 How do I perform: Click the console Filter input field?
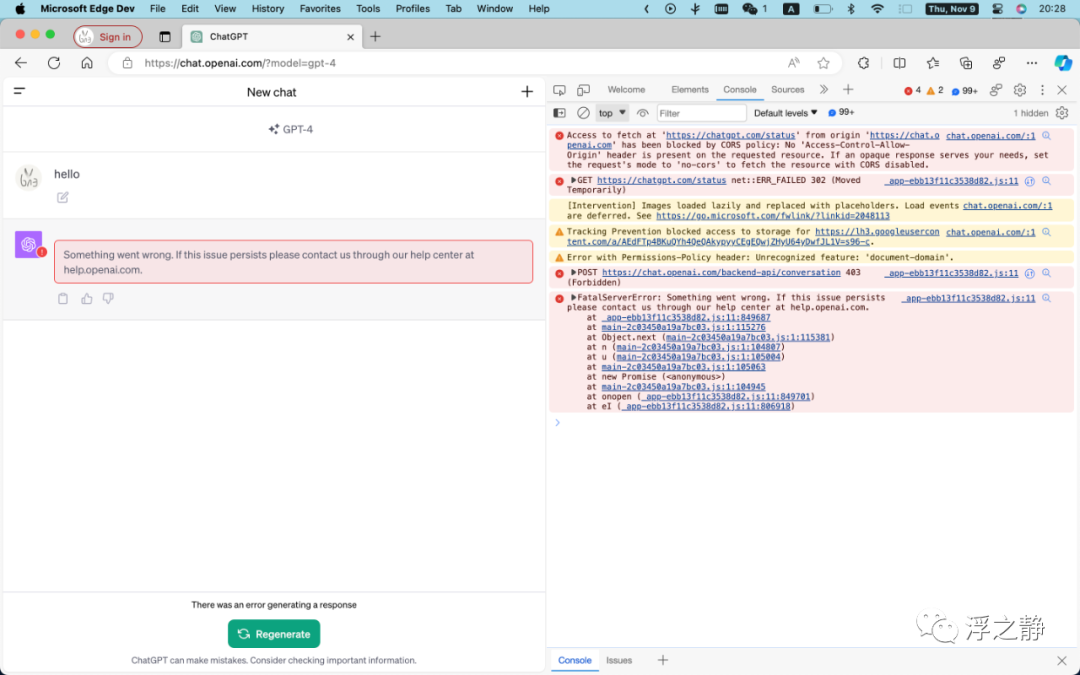[x=701, y=113]
